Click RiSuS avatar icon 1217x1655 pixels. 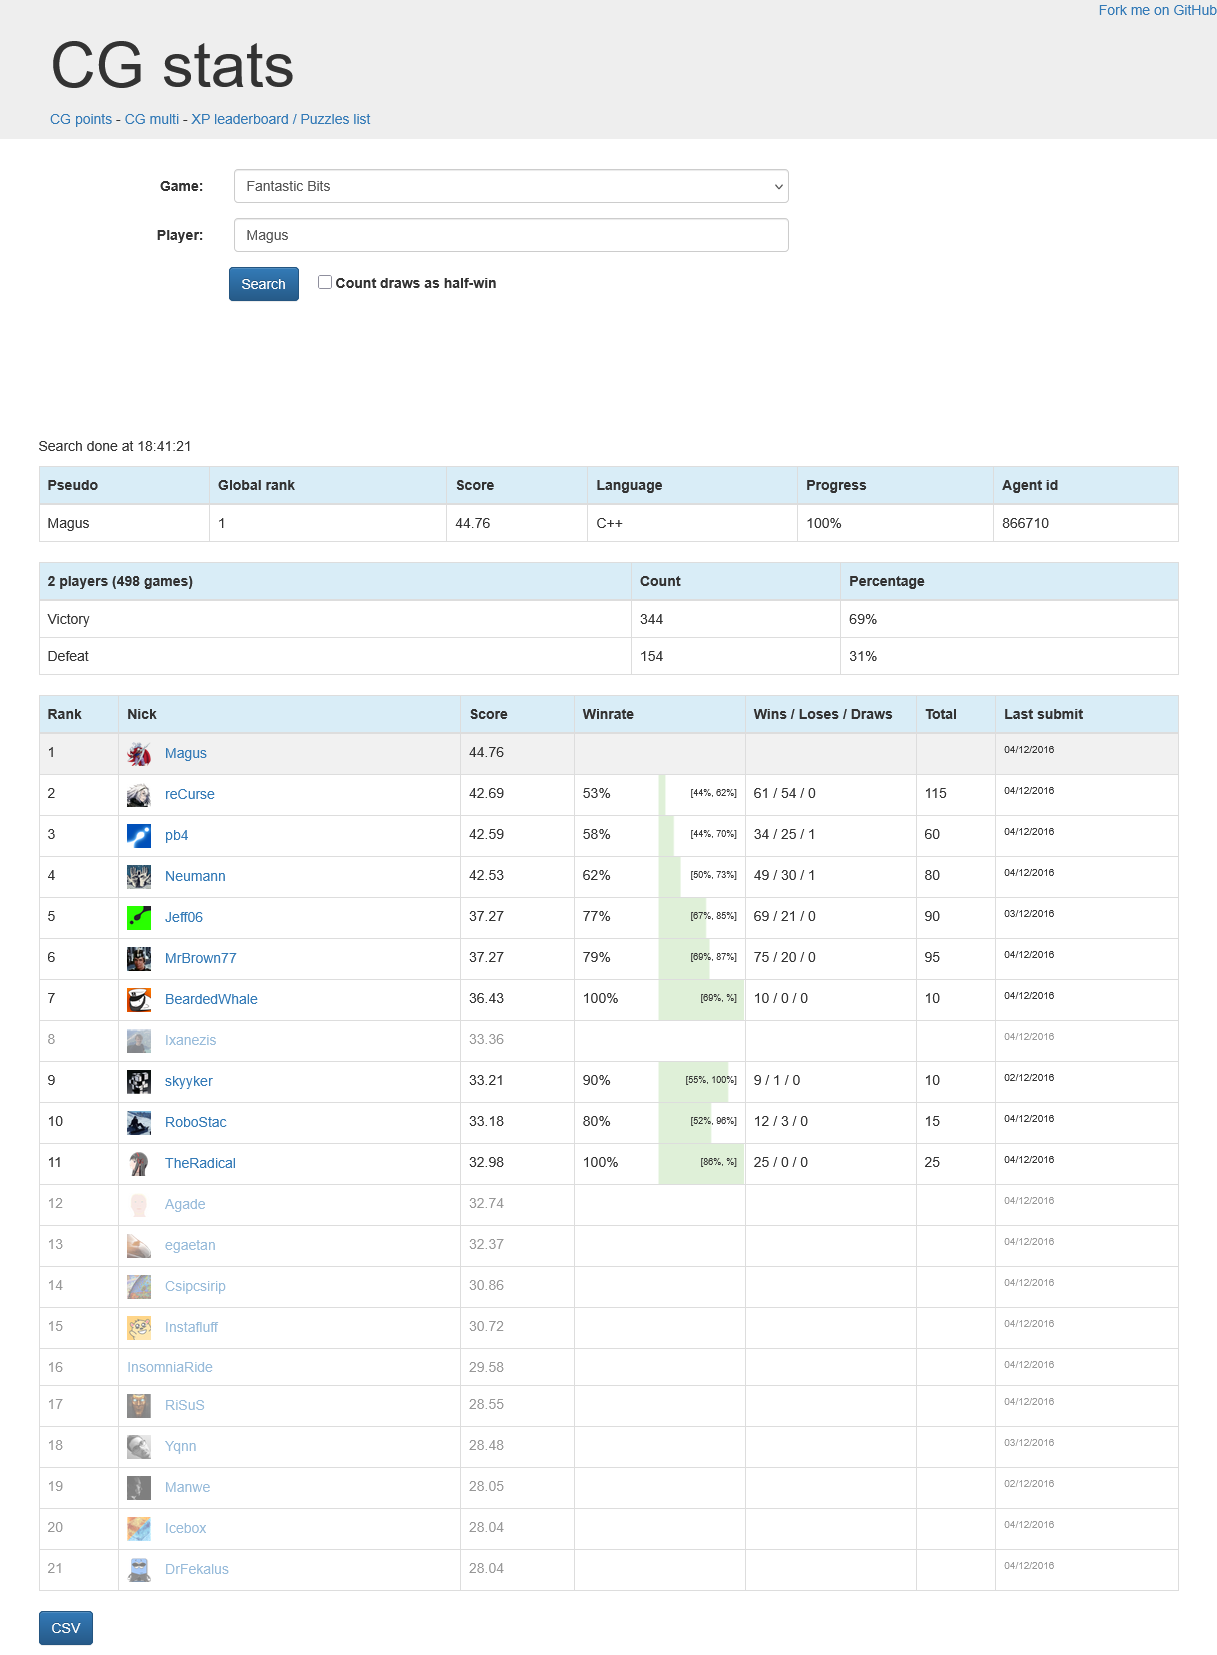click(139, 1406)
